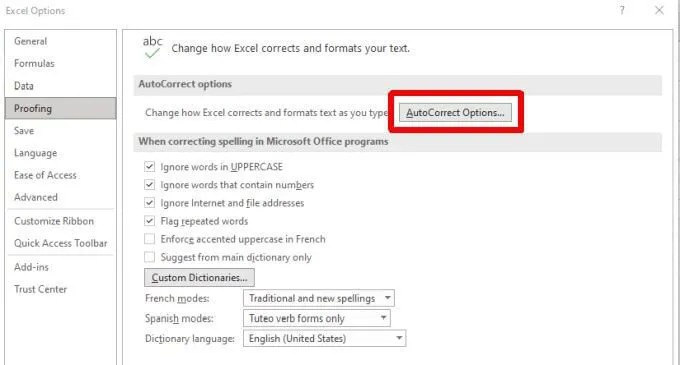Click 'When correcting spelling in Microsoft Office programs' header
The height and width of the screenshot is (365, 680).
point(263,142)
